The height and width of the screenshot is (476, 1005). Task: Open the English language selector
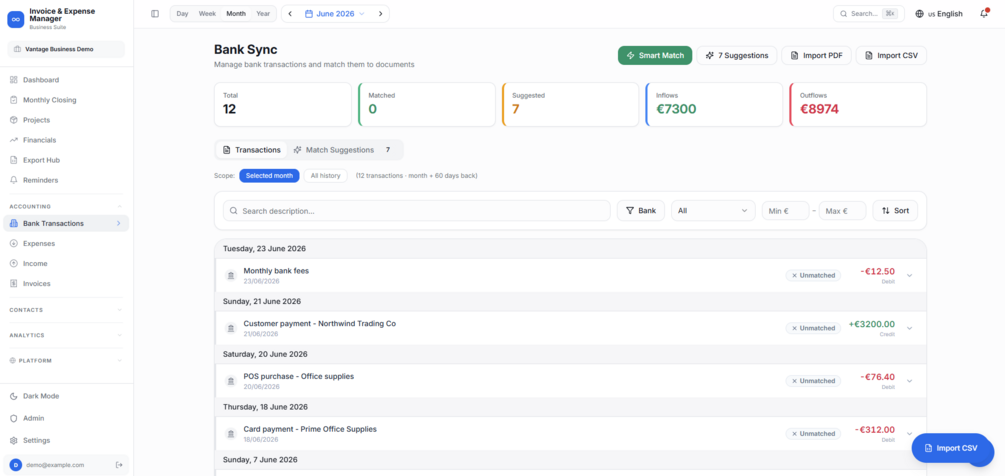pos(938,13)
